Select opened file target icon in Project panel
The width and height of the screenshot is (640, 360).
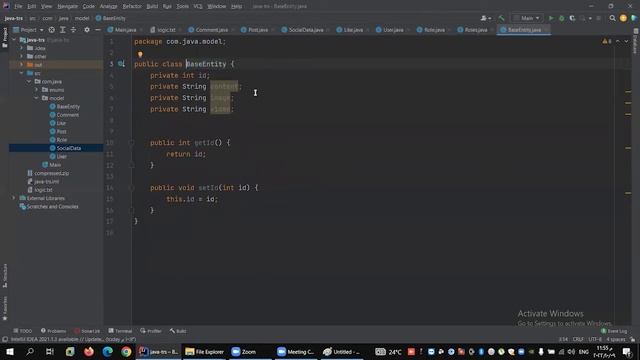51,30
